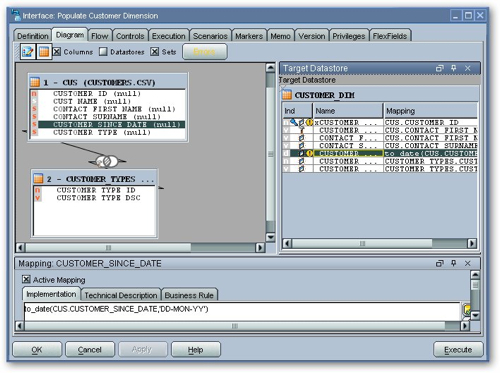Uncheck the Active Mapping checkbox

[x=26, y=279]
